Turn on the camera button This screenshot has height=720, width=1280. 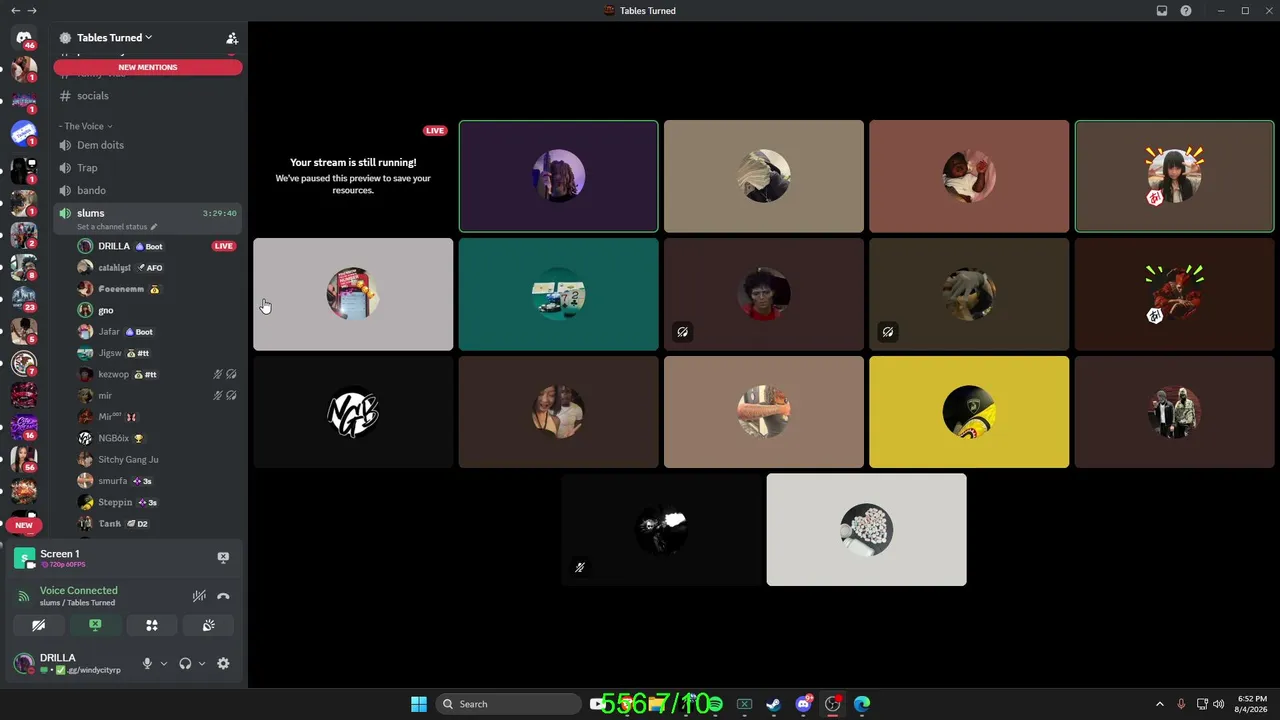[38, 625]
